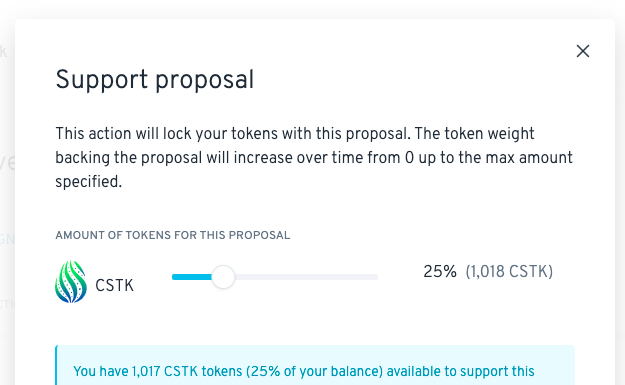Select the token amount slider handle

pos(223,277)
